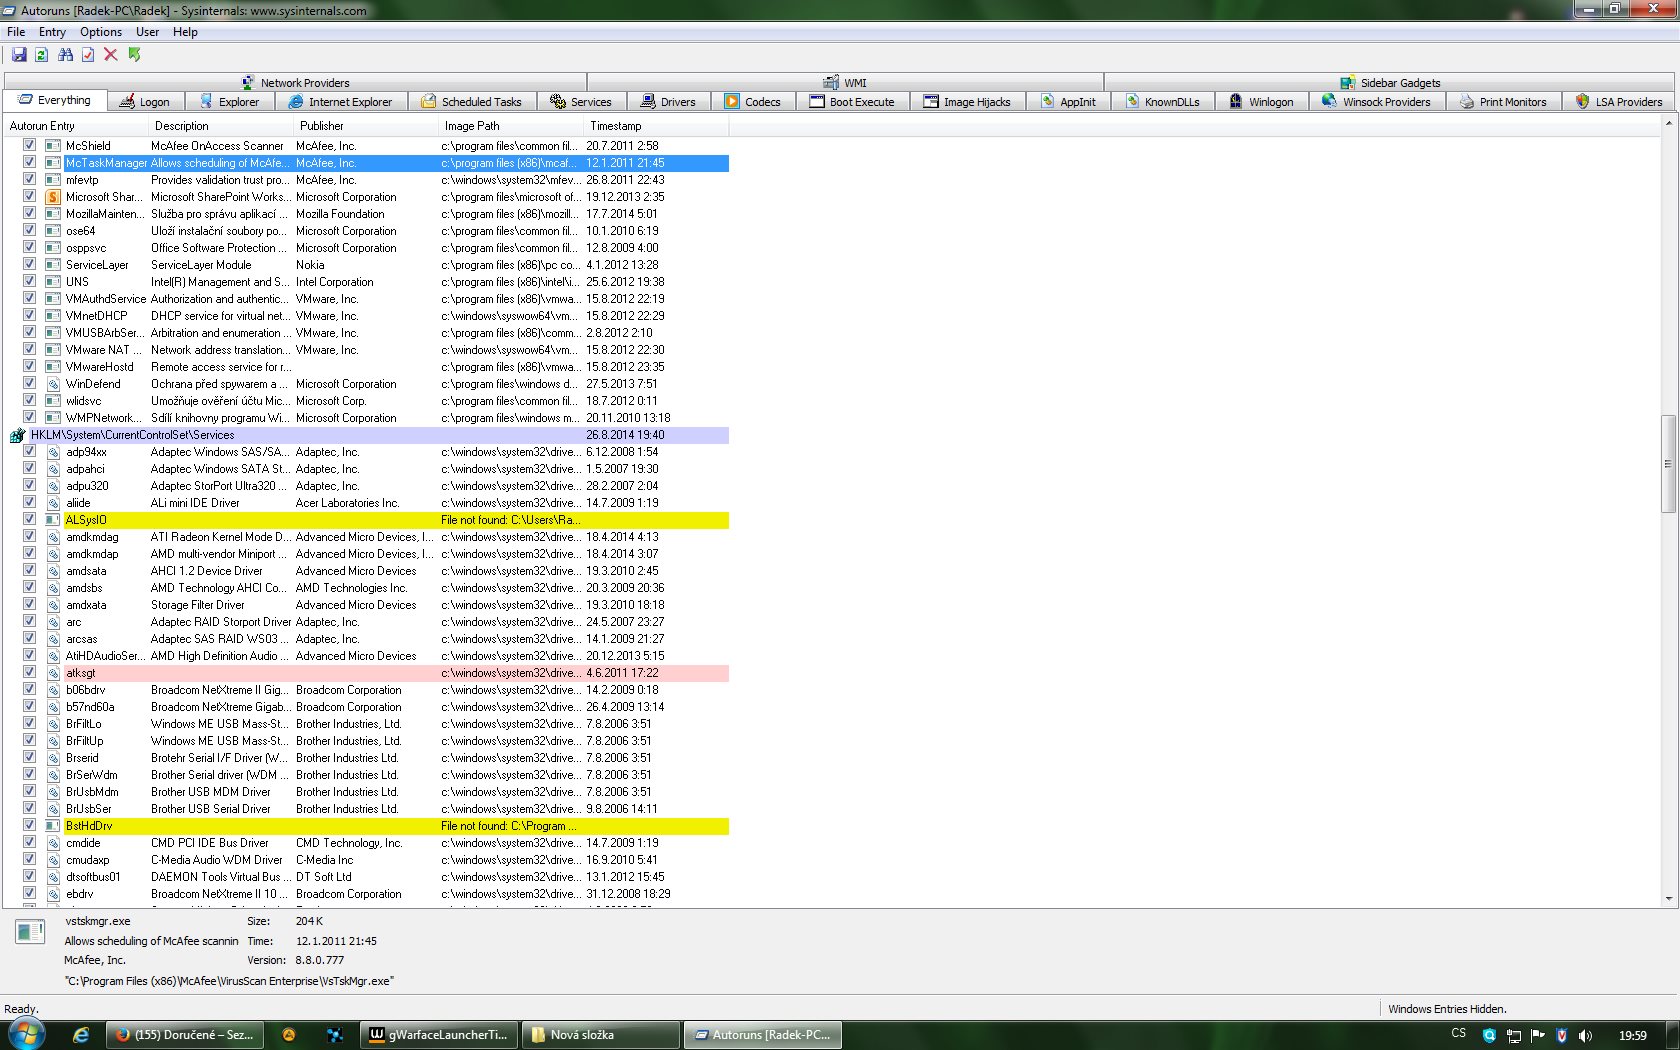Open the Help menu
Image resolution: width=1680 pixels, height=1050 pixels.
[x=185, y=32]
